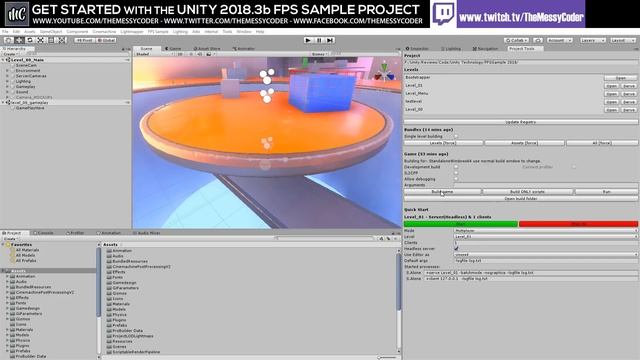Select the Scale tool in toolbar
This screenshot has width=640, height=360.
[x=40, y=40]
